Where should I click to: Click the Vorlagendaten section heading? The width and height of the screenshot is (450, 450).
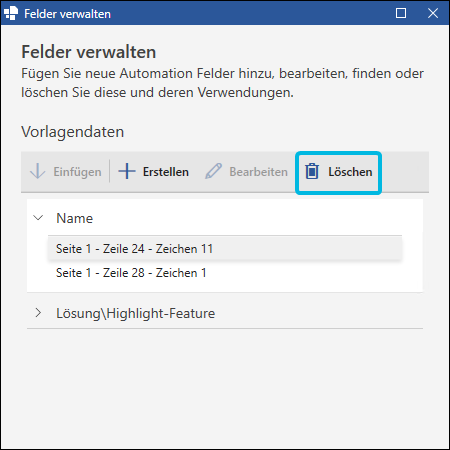73,132
